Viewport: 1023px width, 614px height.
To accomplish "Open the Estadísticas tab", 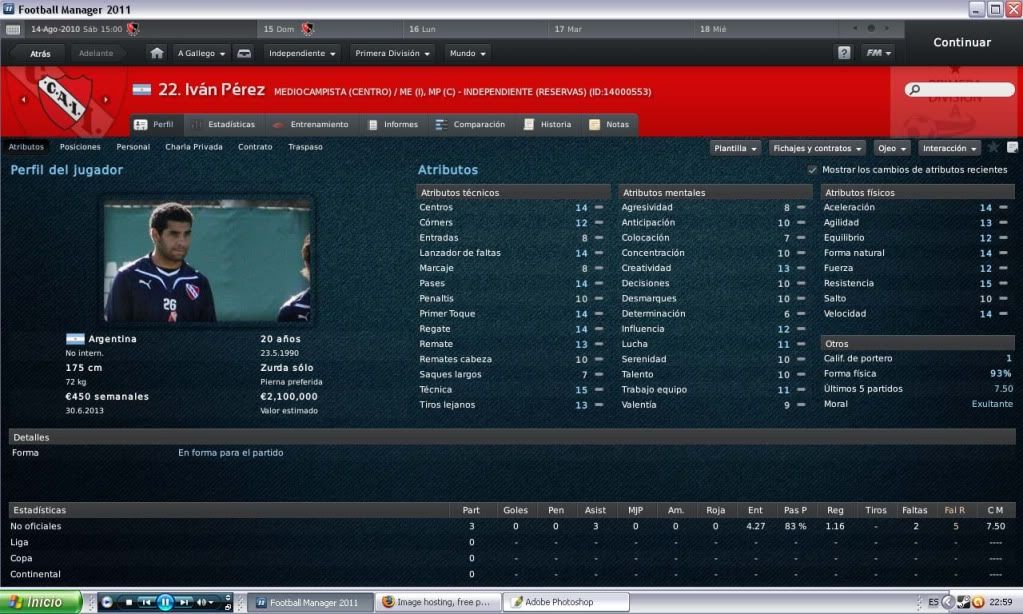I will click(224, 125).
